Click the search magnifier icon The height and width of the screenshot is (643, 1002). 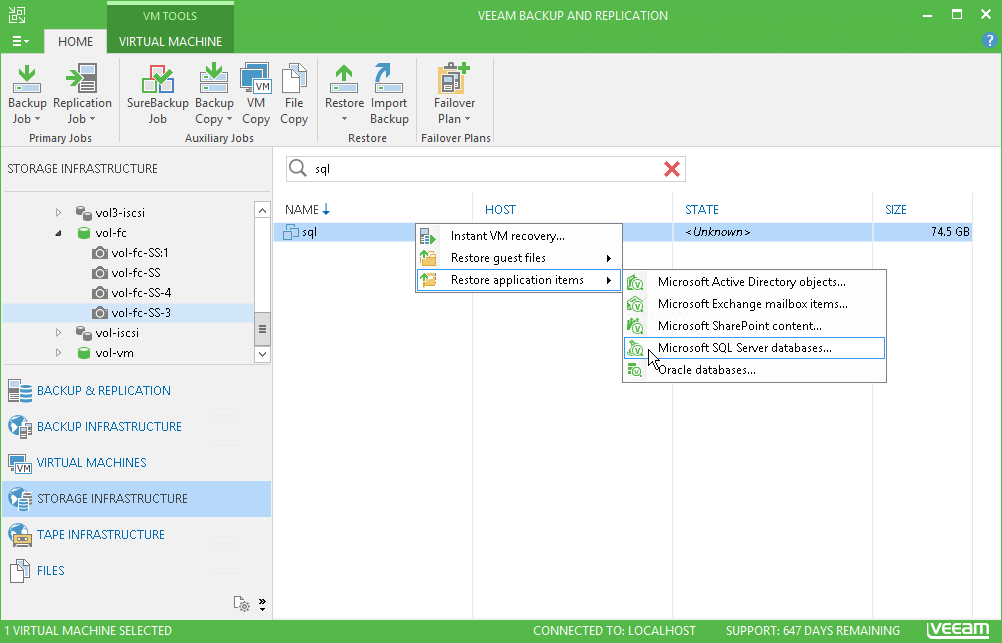tap(298, 169)
